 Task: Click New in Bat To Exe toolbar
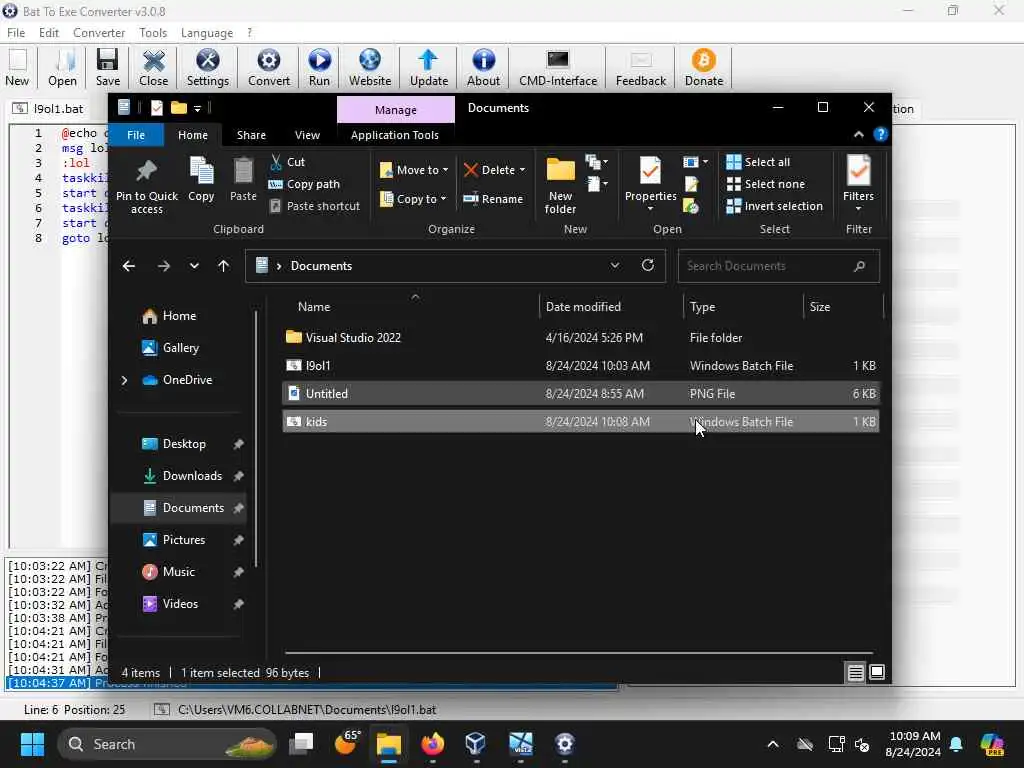pos(17,68)
